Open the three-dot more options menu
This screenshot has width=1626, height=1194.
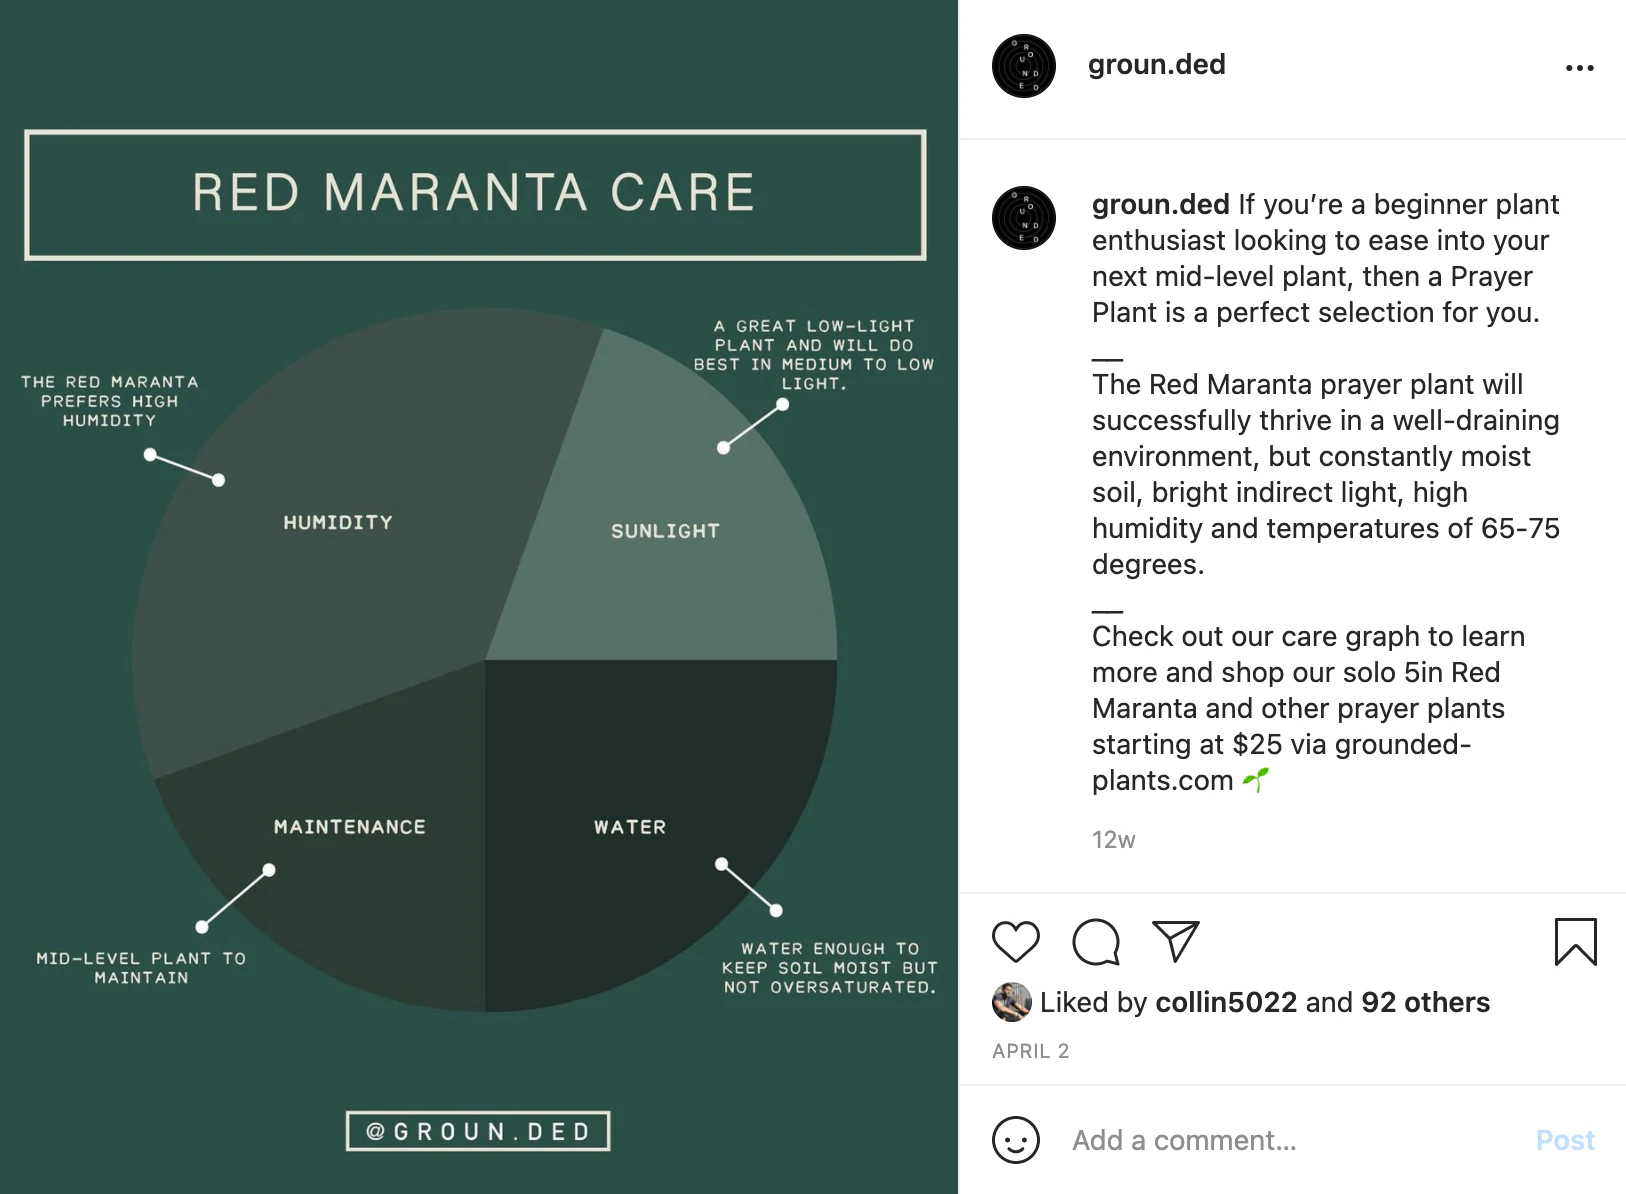pyautogui.click(x=1579, y=68)
